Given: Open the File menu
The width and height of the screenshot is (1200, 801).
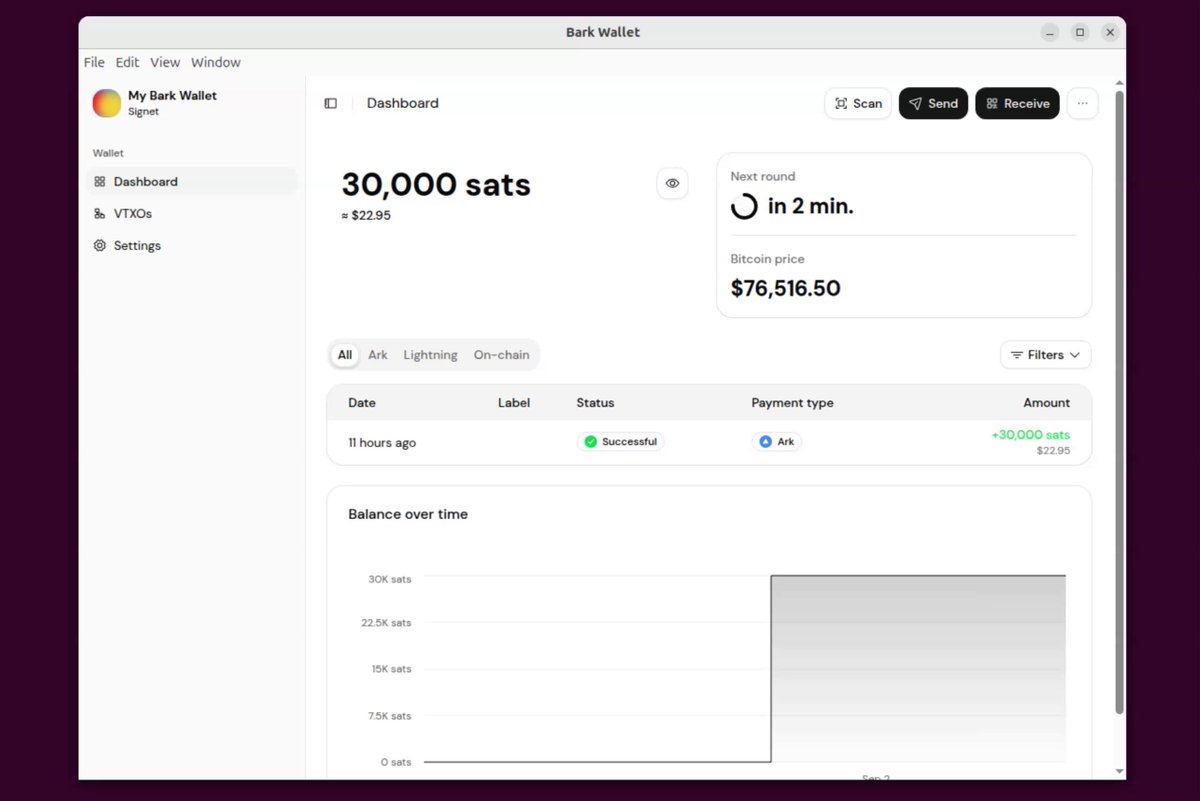Looking at the screenshot, I should [x=94, y=62].
